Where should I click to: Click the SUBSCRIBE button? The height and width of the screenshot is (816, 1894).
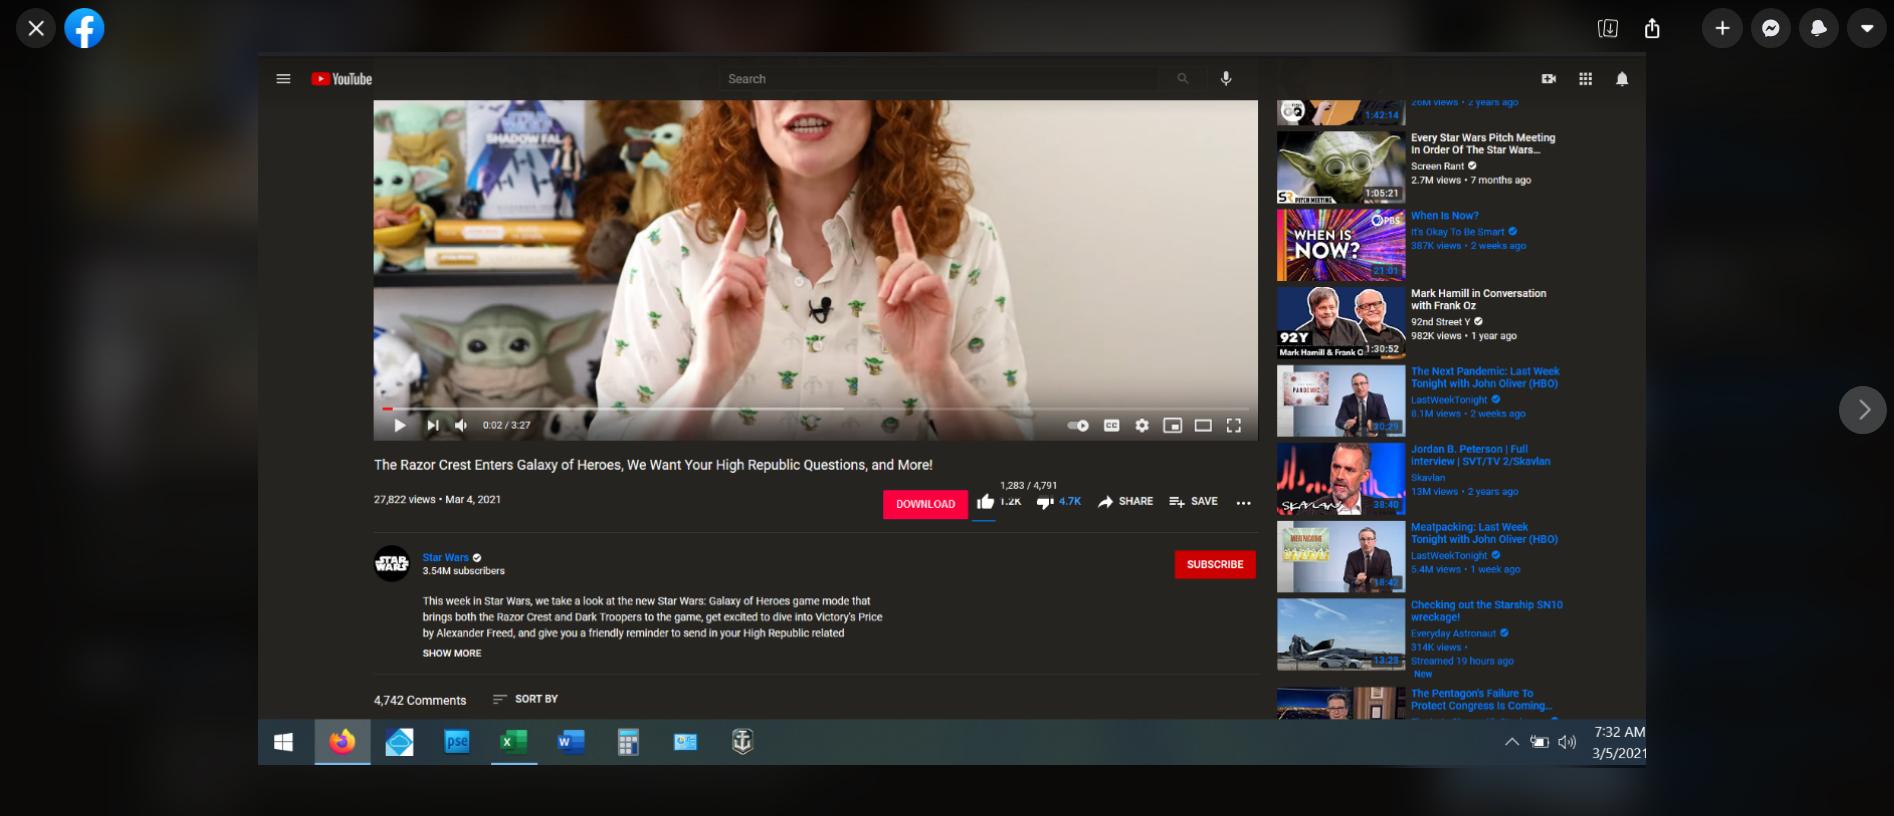pos(1215,565)
